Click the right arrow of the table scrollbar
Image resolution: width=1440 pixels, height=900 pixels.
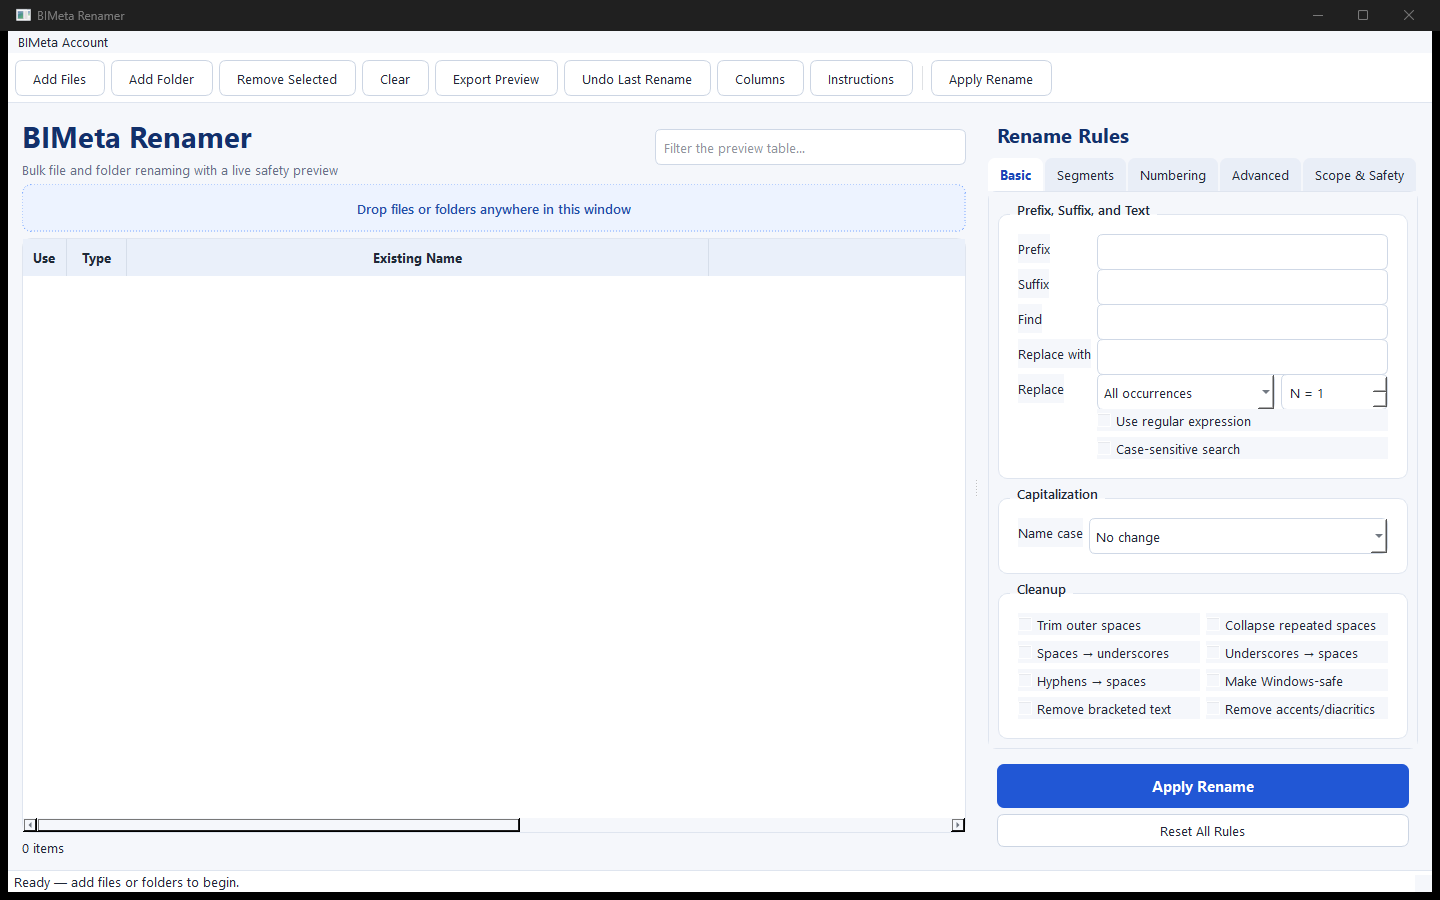pyautogui.click(x=958, y=825)
